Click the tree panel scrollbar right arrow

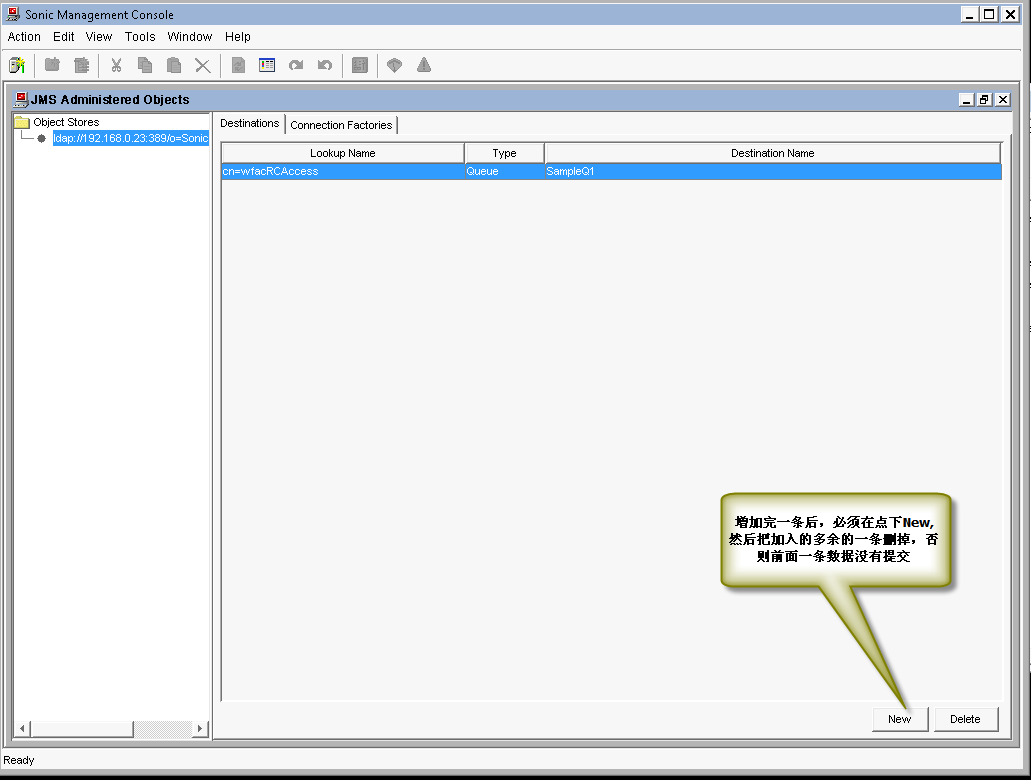pos(200,729)
